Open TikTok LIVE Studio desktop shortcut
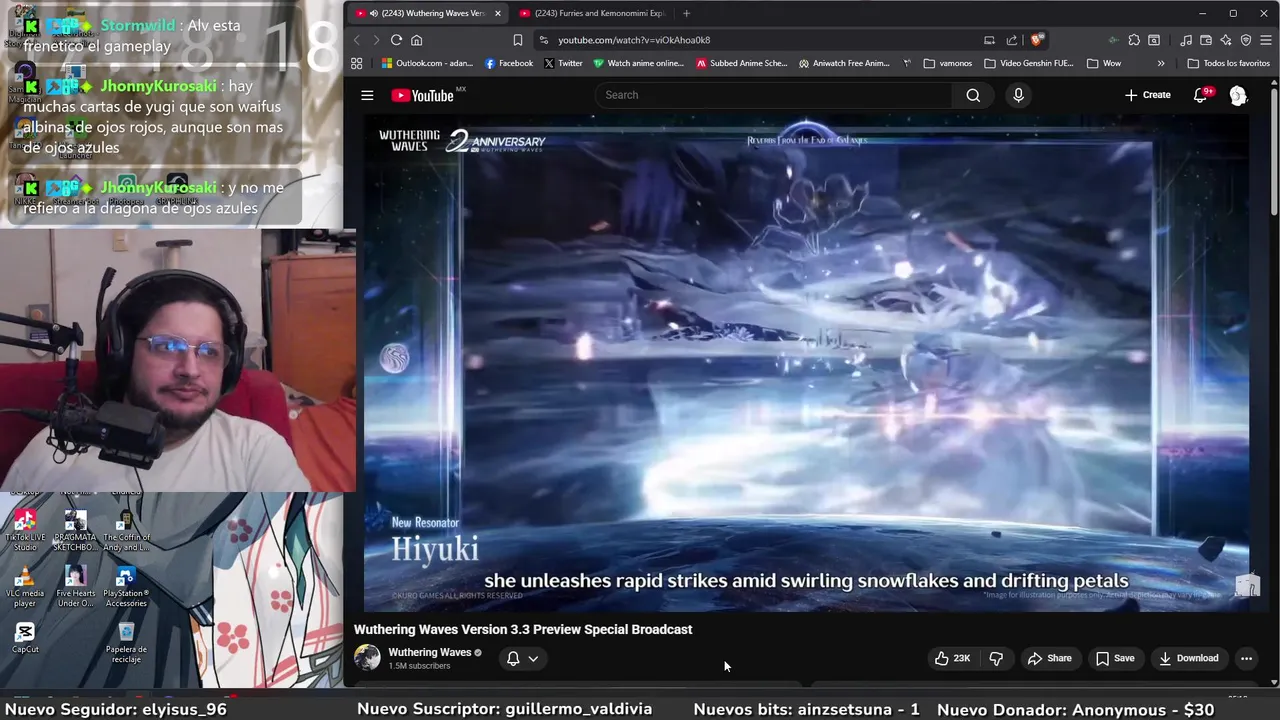Viewport: 1280px width, 720px height. [x=25, y=528]
